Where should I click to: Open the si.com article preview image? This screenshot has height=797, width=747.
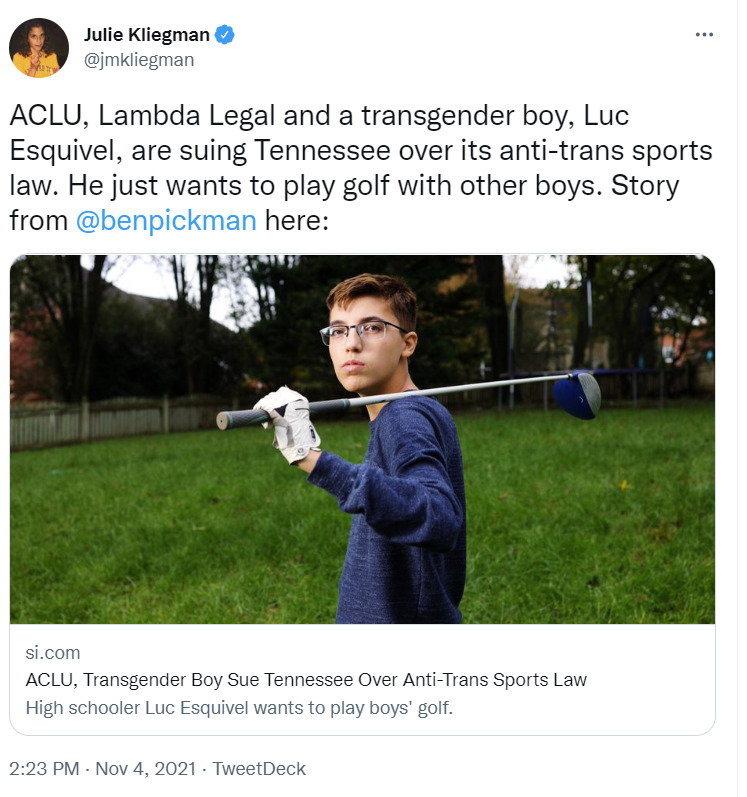tap(362, 439)
